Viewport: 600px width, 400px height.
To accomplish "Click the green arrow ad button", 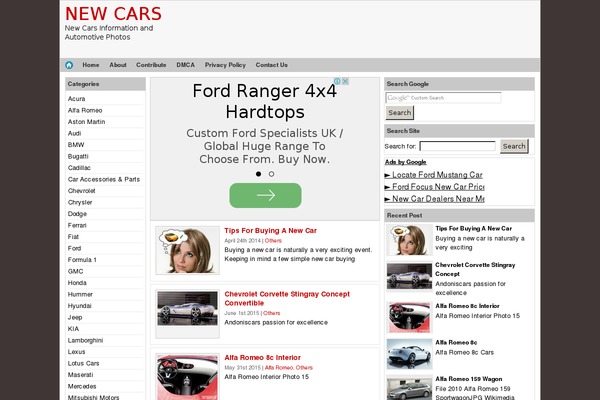I will pyautogui.click(x=265, y=195).
